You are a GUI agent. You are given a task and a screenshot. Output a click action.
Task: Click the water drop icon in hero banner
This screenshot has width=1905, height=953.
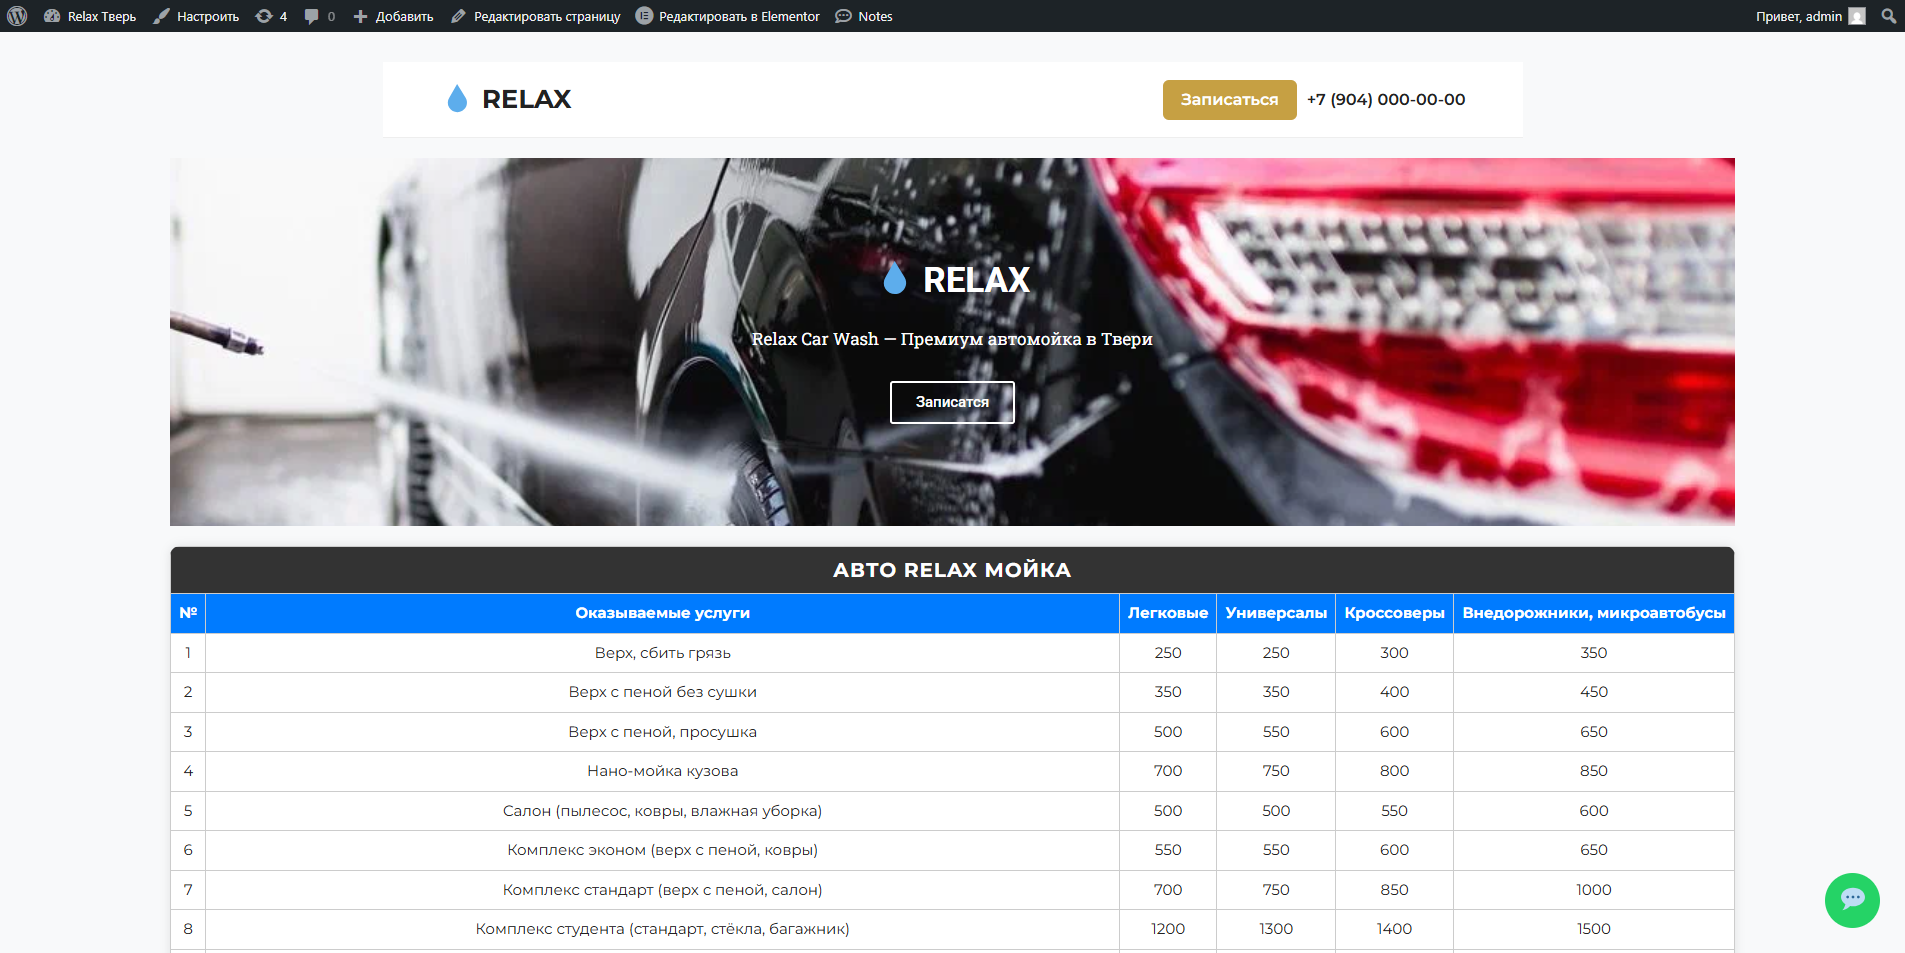[895, 279]
